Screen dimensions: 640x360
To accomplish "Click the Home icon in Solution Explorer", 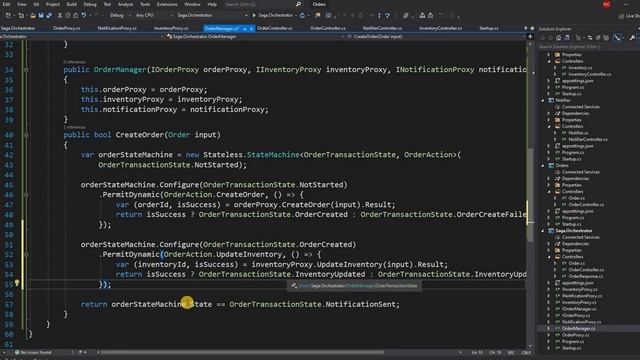I will (x=558, y=38).
